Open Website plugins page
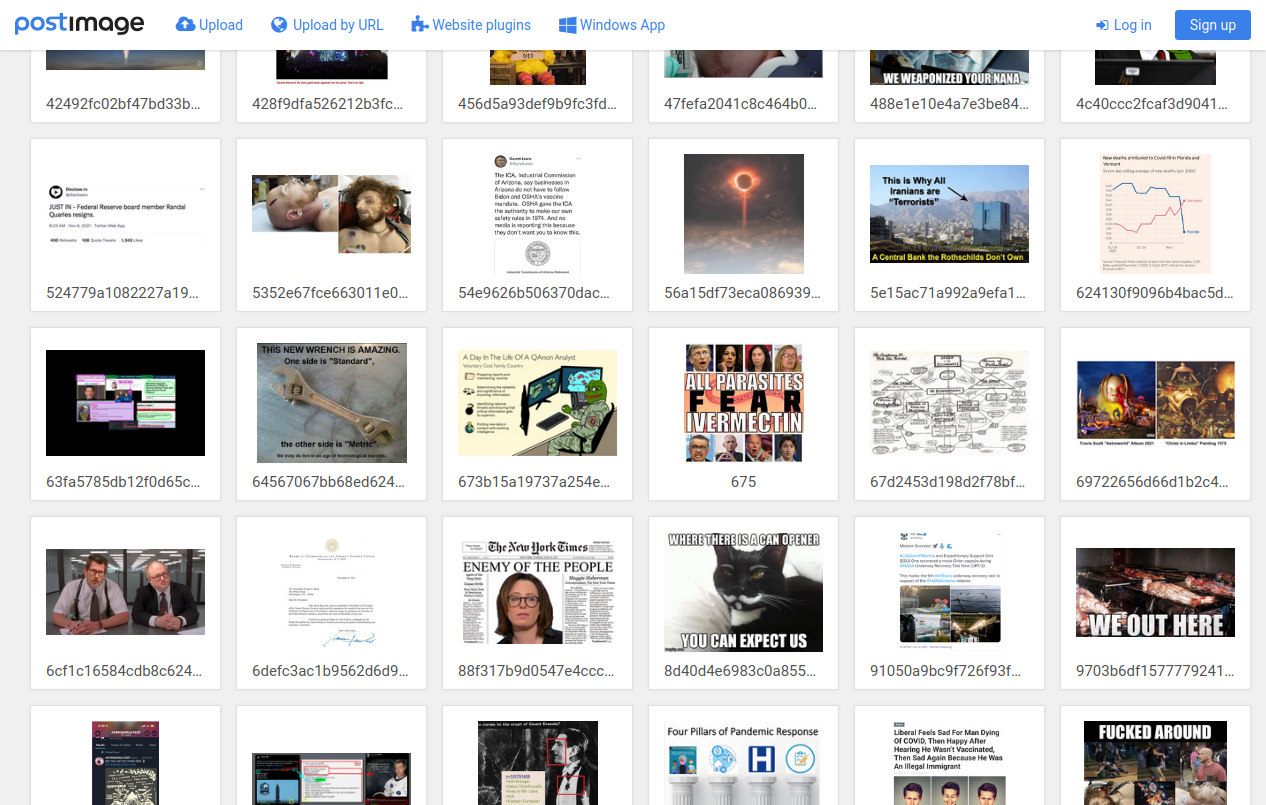 [x=471, y=25]
